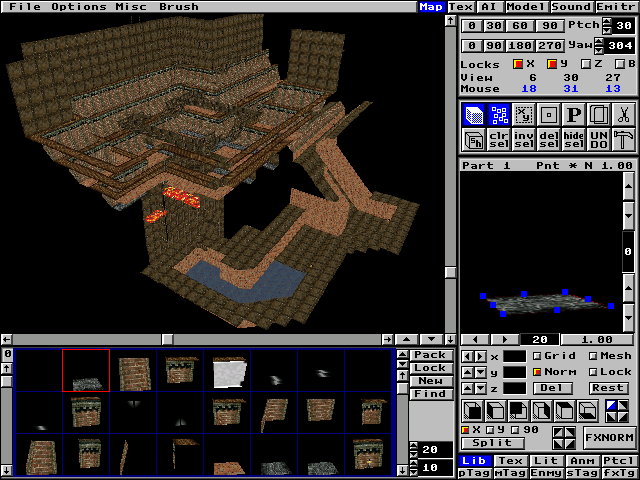The image size is (640, 480).
Task: Select cube icon with black bottom face
Action: pyautogui.click(x=587, y=411)
